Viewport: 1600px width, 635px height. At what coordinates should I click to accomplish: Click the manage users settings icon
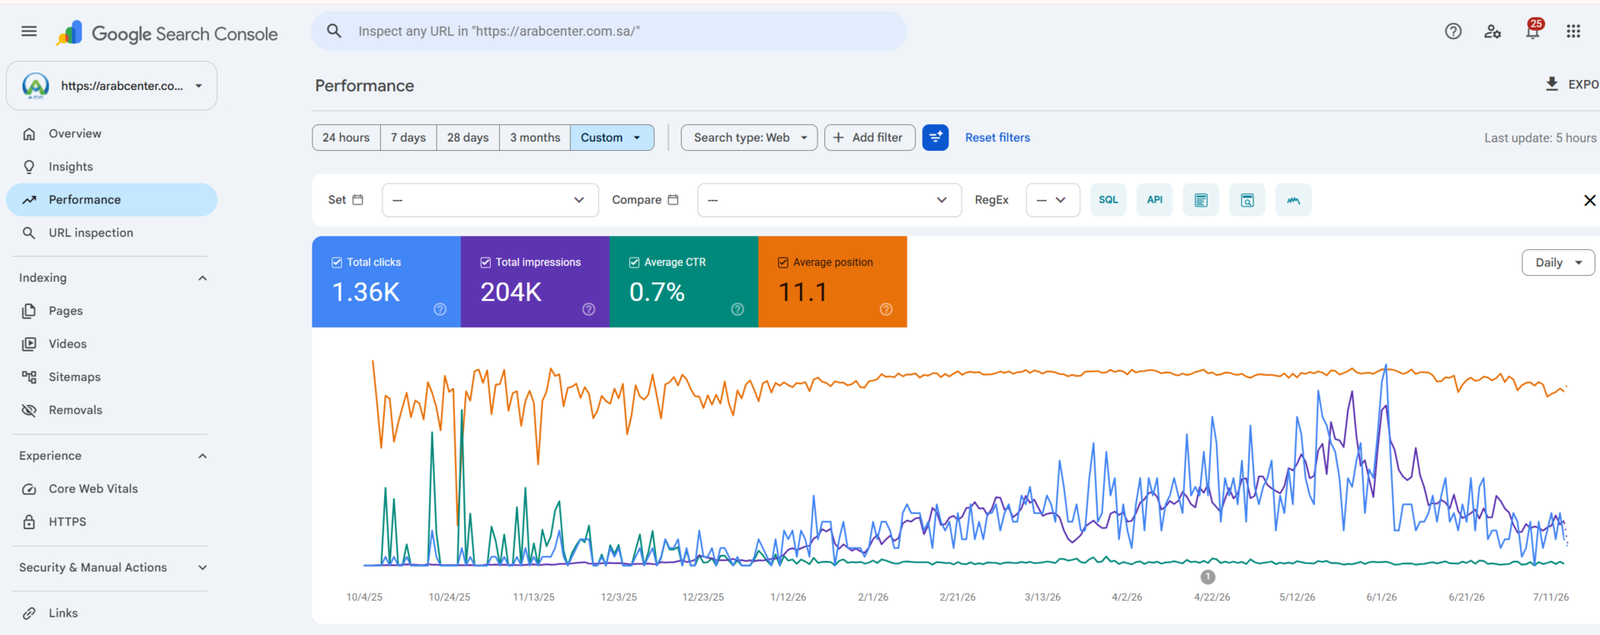[1493, 31]
